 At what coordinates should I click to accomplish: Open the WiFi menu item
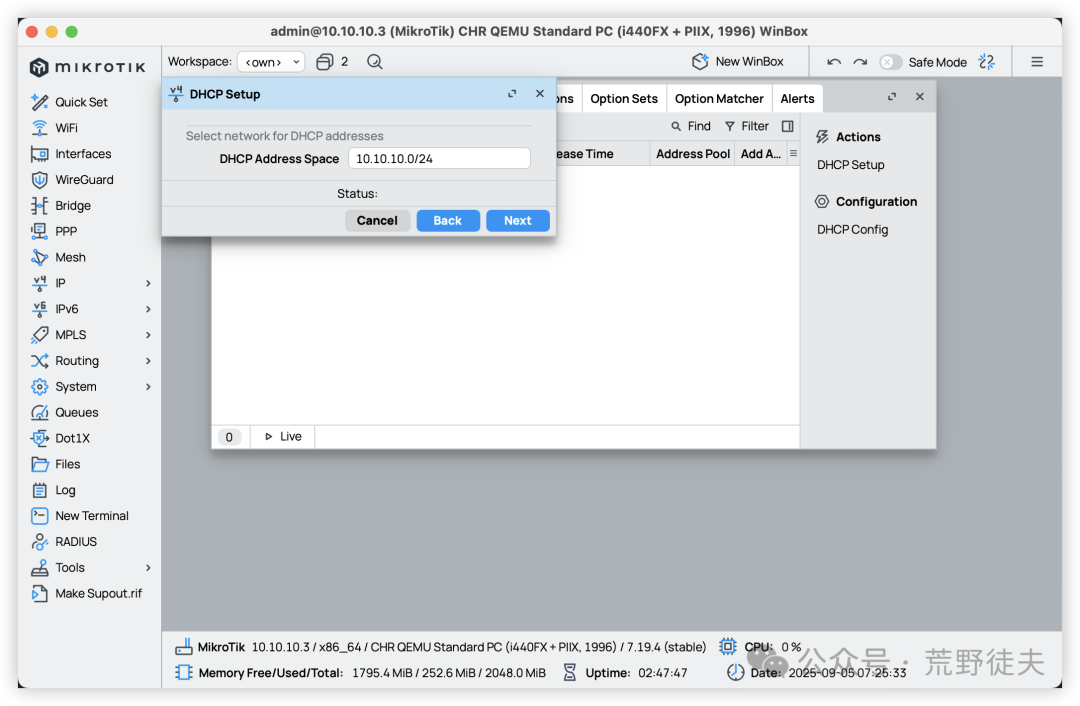pyautogui.click(x=66, y=128)
